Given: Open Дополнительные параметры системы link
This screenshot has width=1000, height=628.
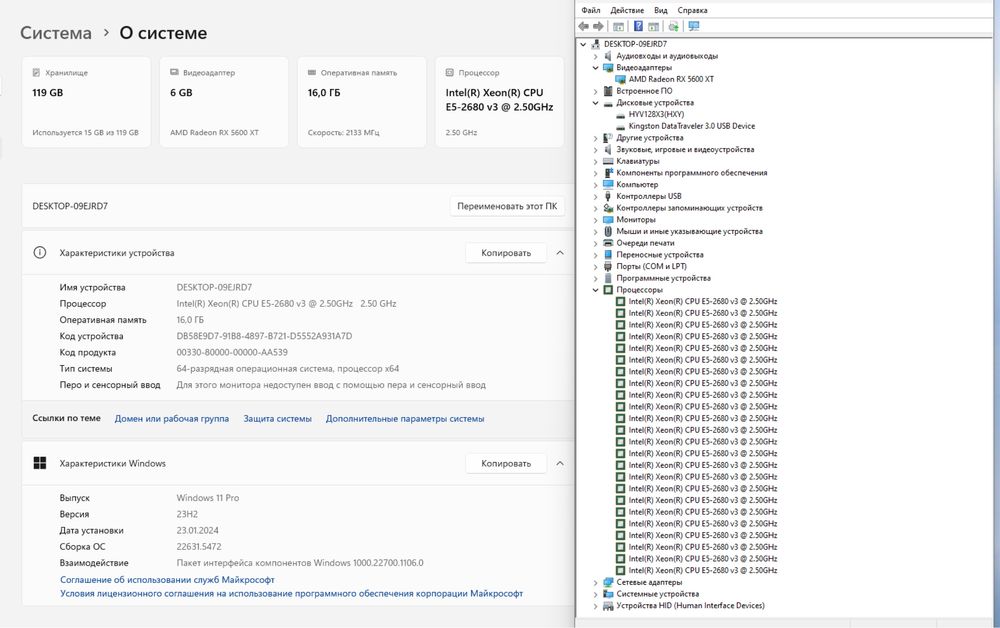Looking at the screenshot, I should coord(405,419).
